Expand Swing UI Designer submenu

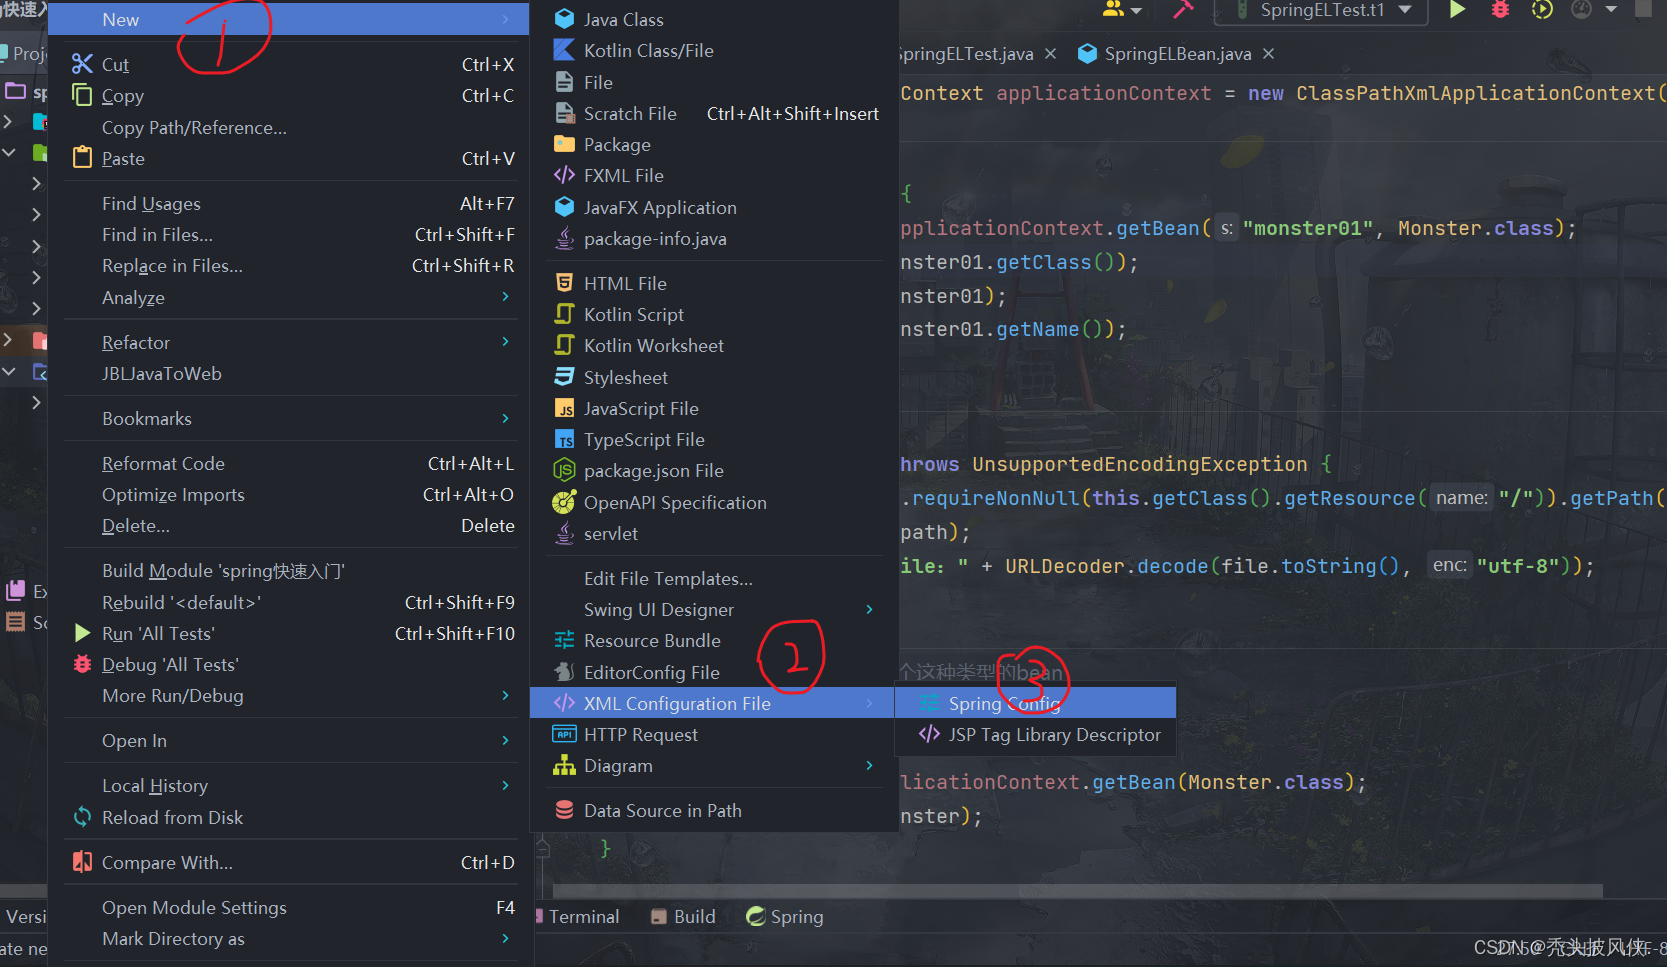coord(715,609)
